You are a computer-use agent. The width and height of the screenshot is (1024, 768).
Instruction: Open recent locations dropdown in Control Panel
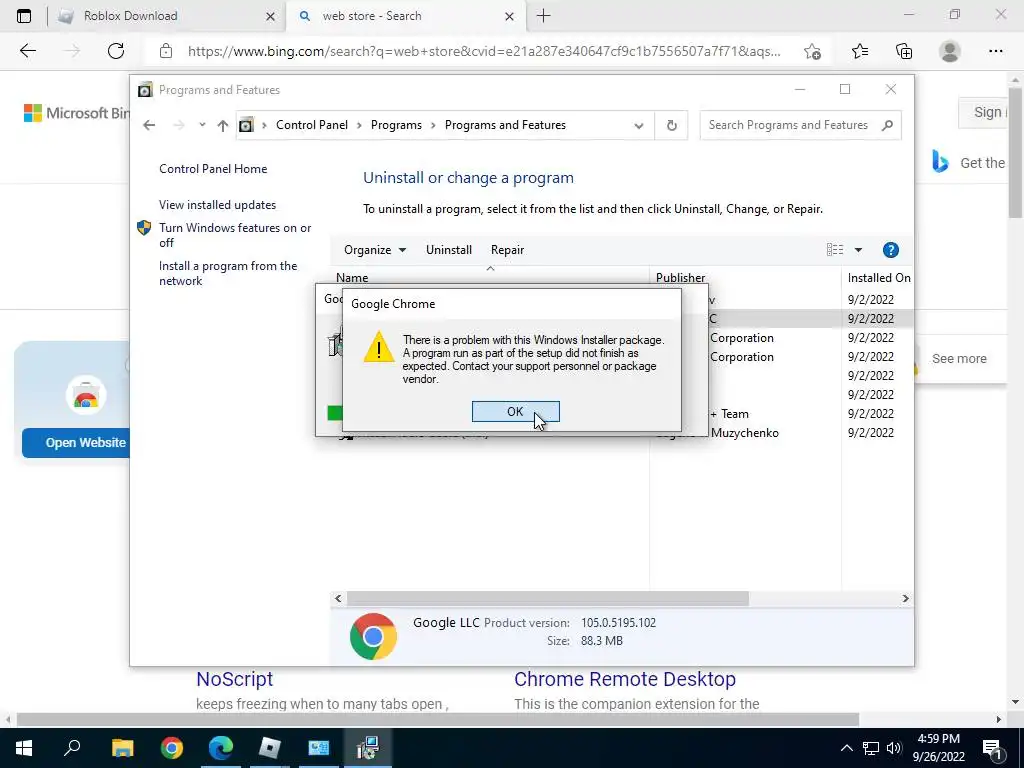click(x=202, y=125)
